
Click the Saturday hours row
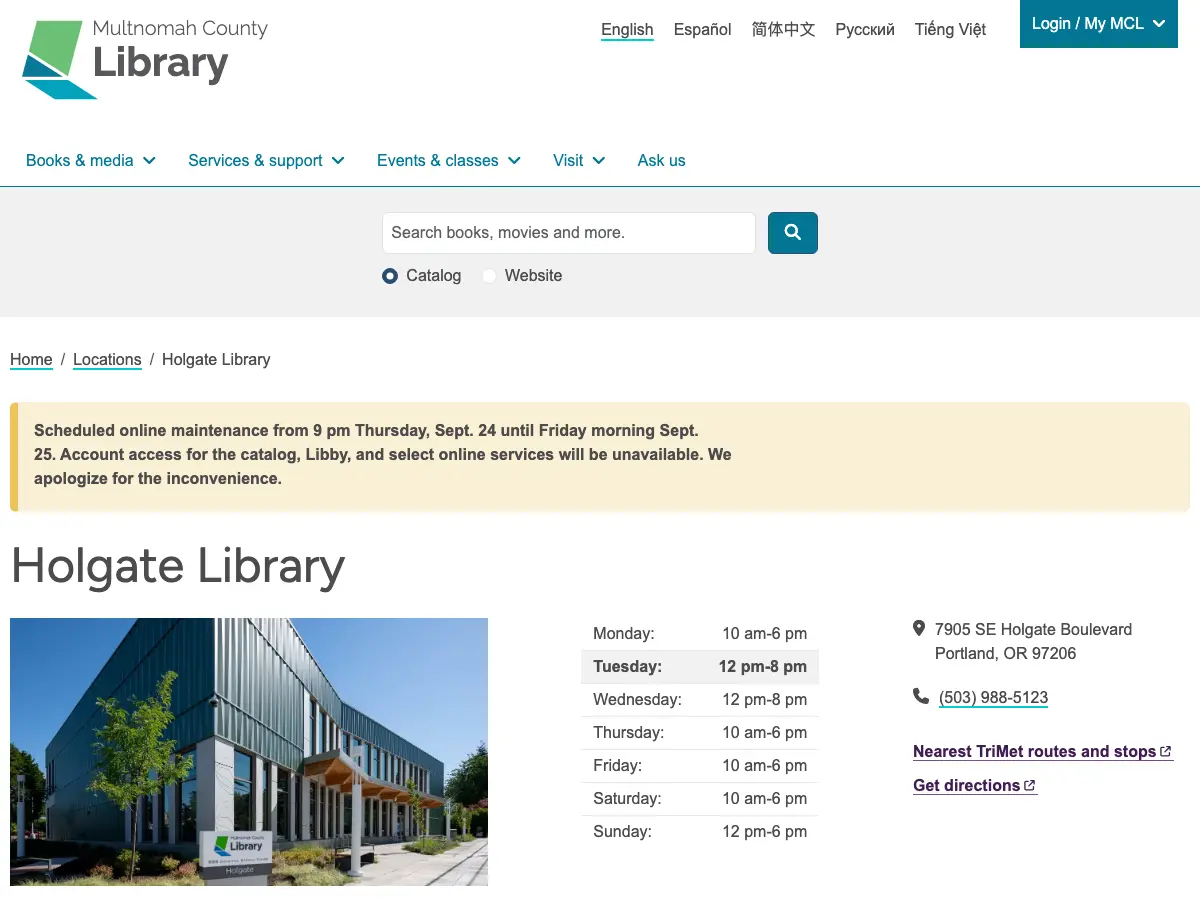pos(700,799)
